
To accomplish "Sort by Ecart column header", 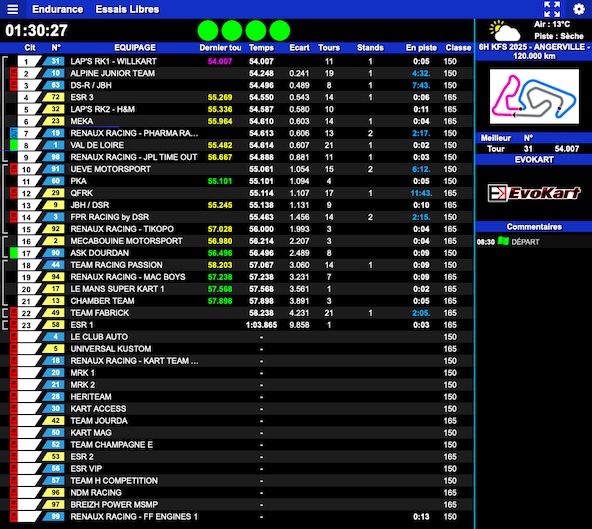I will pyautogui.click(x=299, y=48).
